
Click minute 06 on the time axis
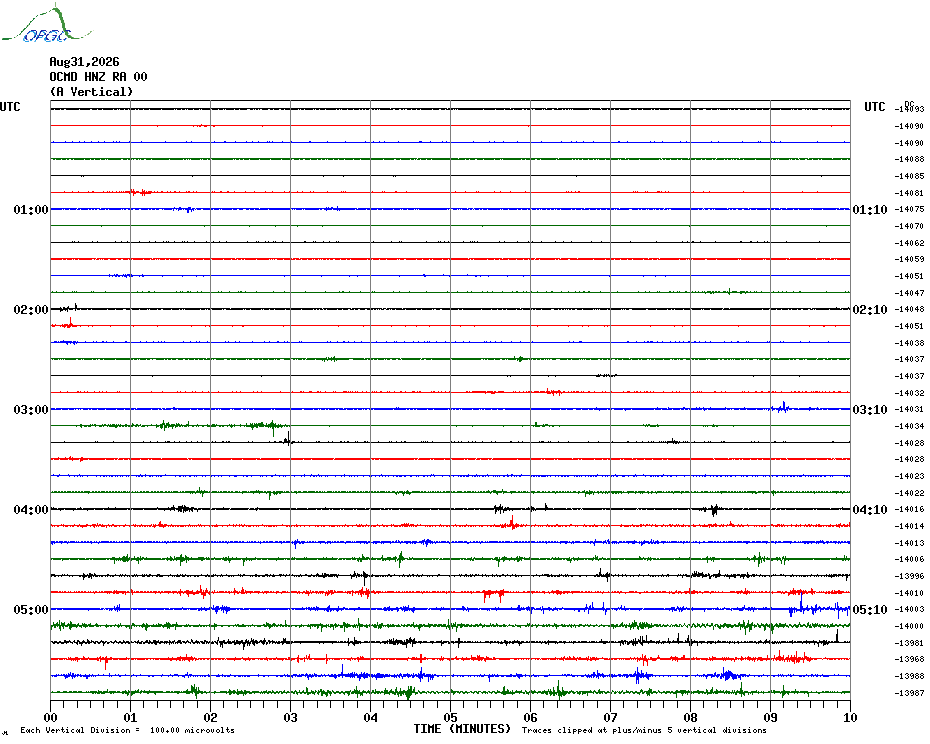(530, 717)
